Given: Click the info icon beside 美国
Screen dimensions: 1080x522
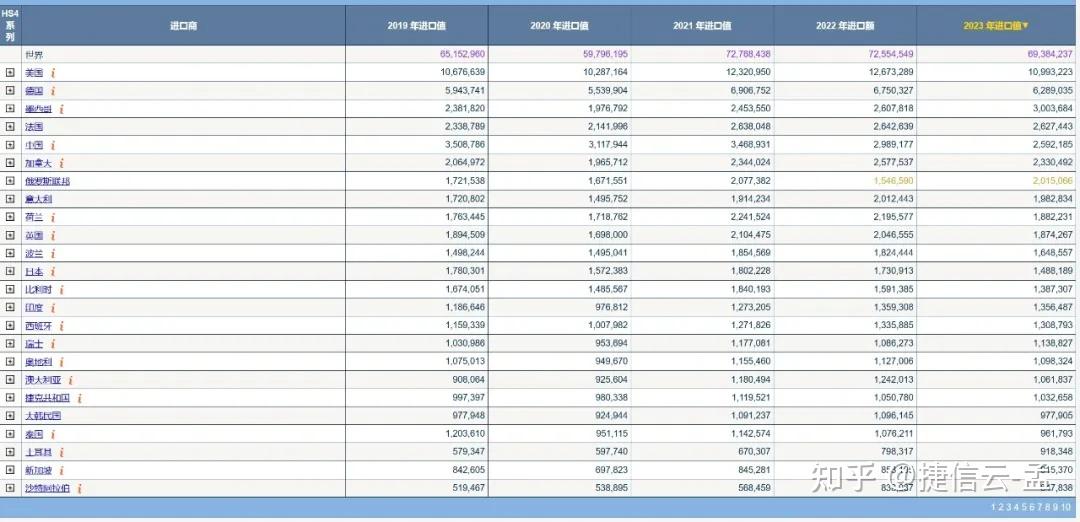Looking at the screenshot, I should (x=53, y=73).
